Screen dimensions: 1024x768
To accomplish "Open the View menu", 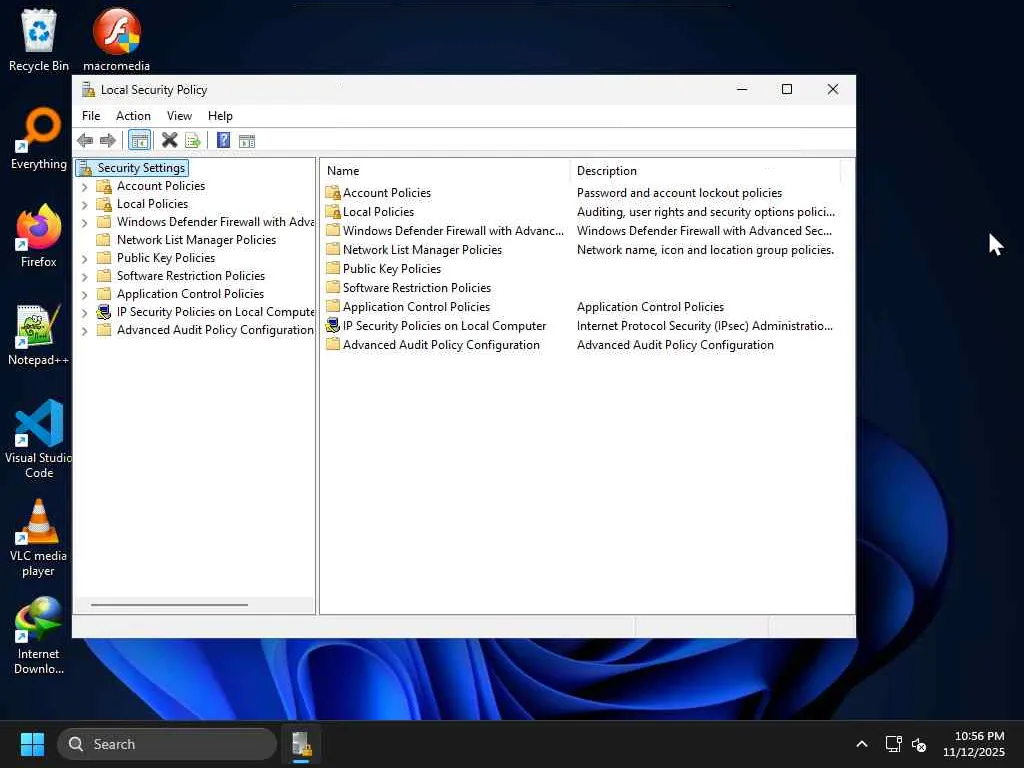I will click(x=179, y=116).
